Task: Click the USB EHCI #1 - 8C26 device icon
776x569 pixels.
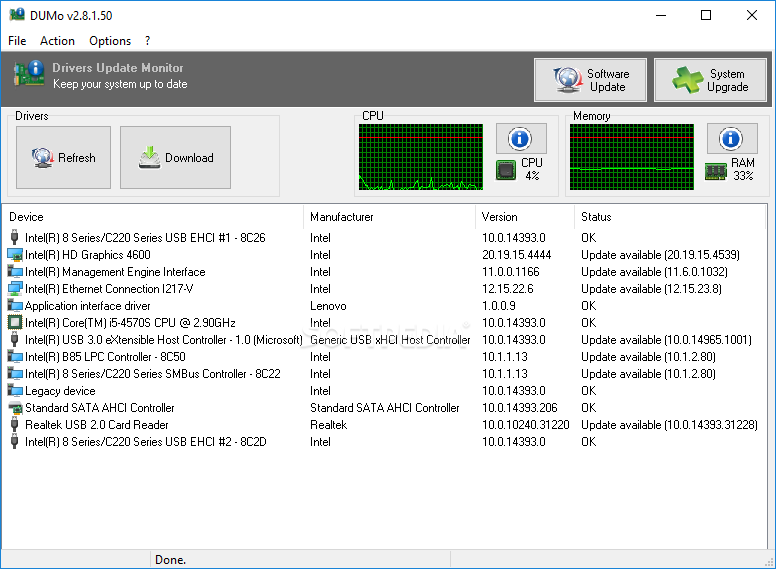Action: click(x=15, y=237)
